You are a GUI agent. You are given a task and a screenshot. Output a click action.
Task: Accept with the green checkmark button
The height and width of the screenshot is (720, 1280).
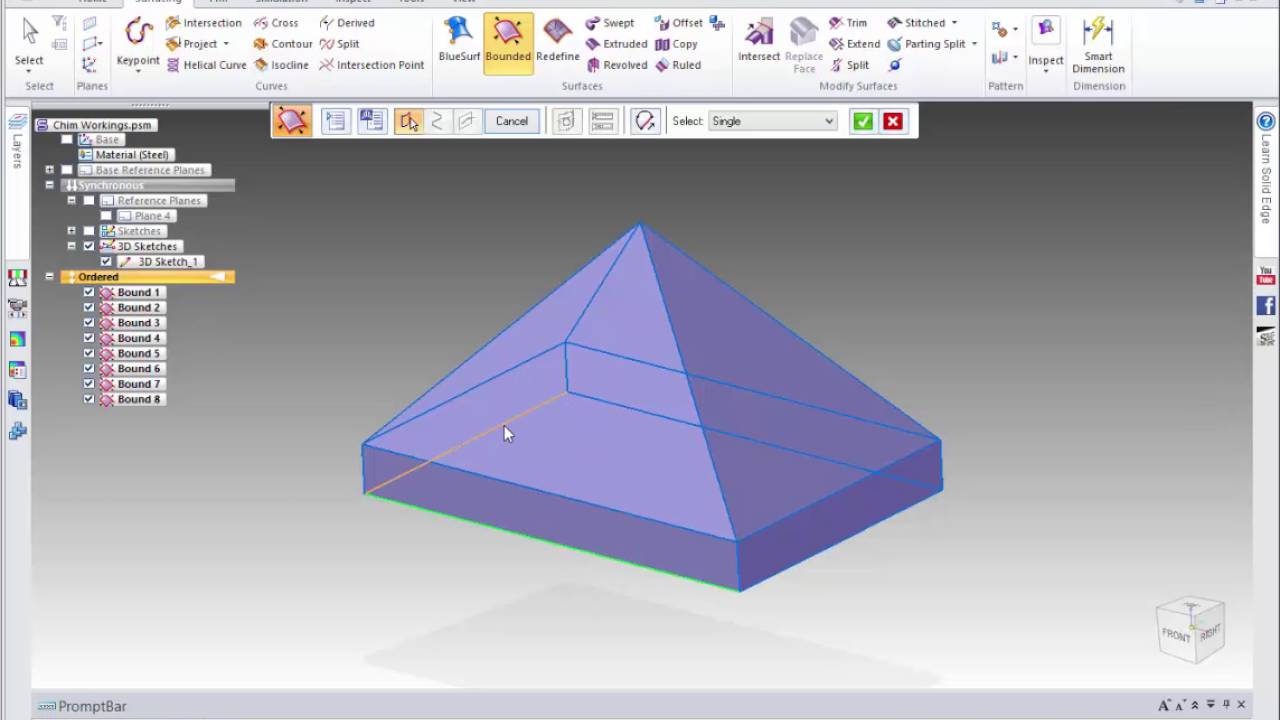click(x=863, y=122)
